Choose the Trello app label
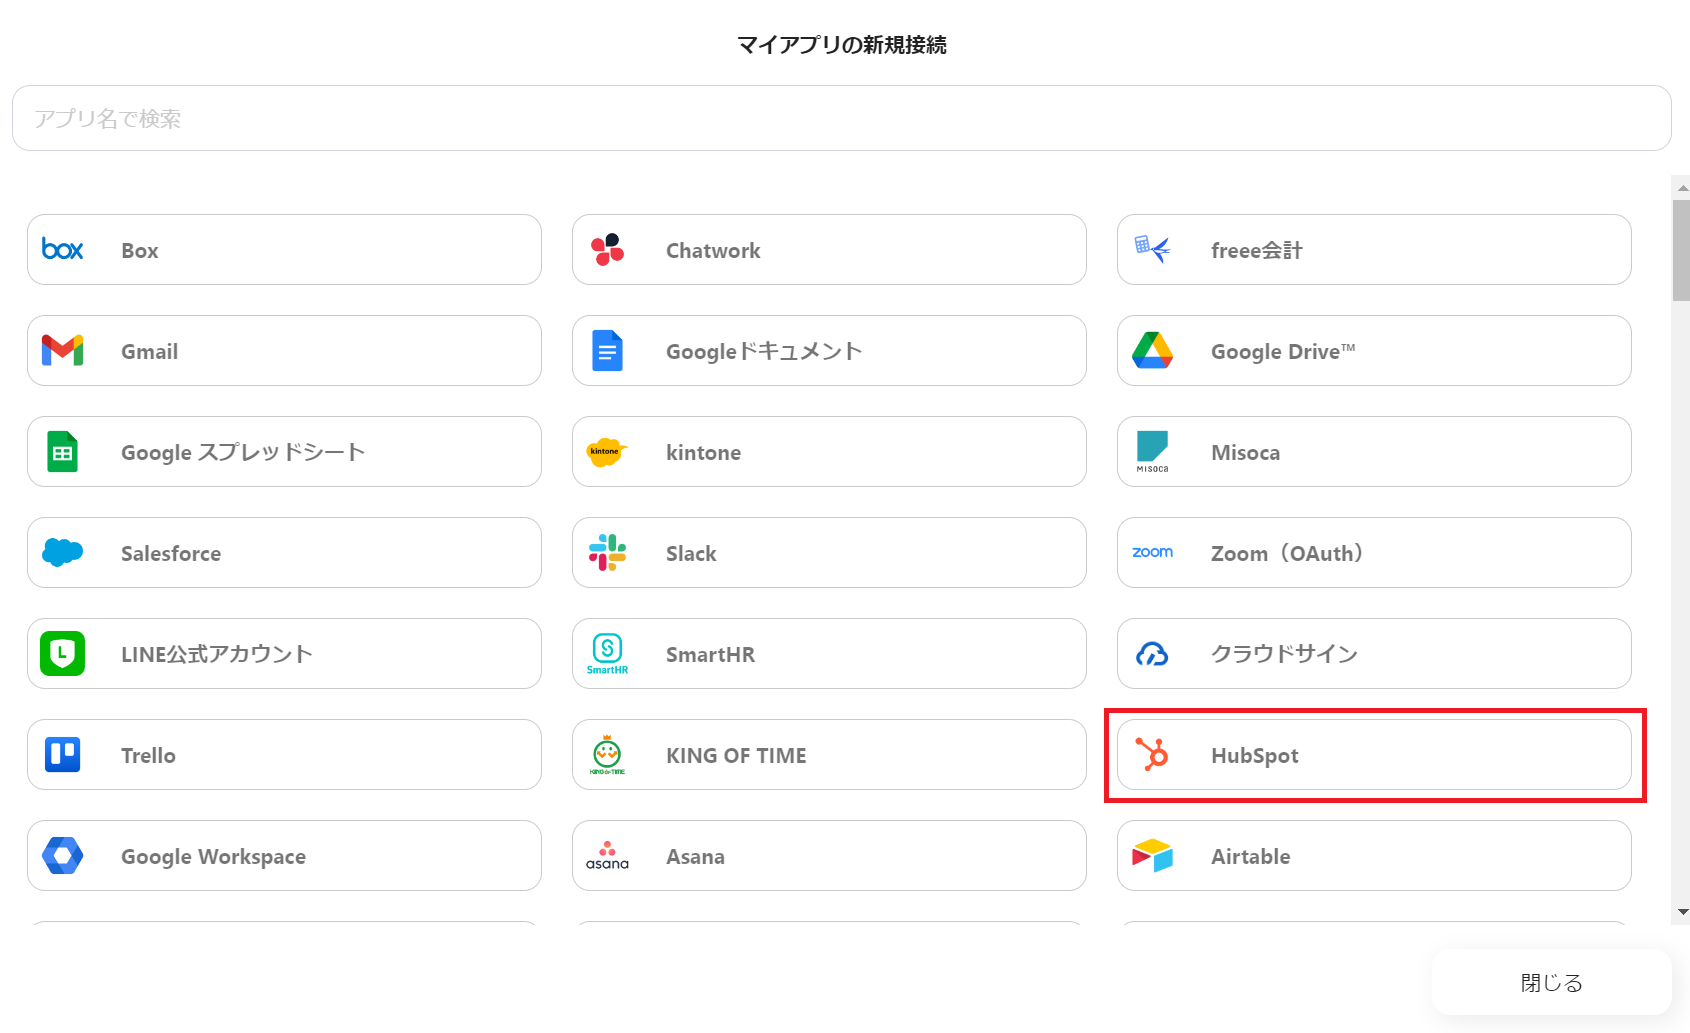This screenshot has height=1033, width=1690. tap(149, 756)
